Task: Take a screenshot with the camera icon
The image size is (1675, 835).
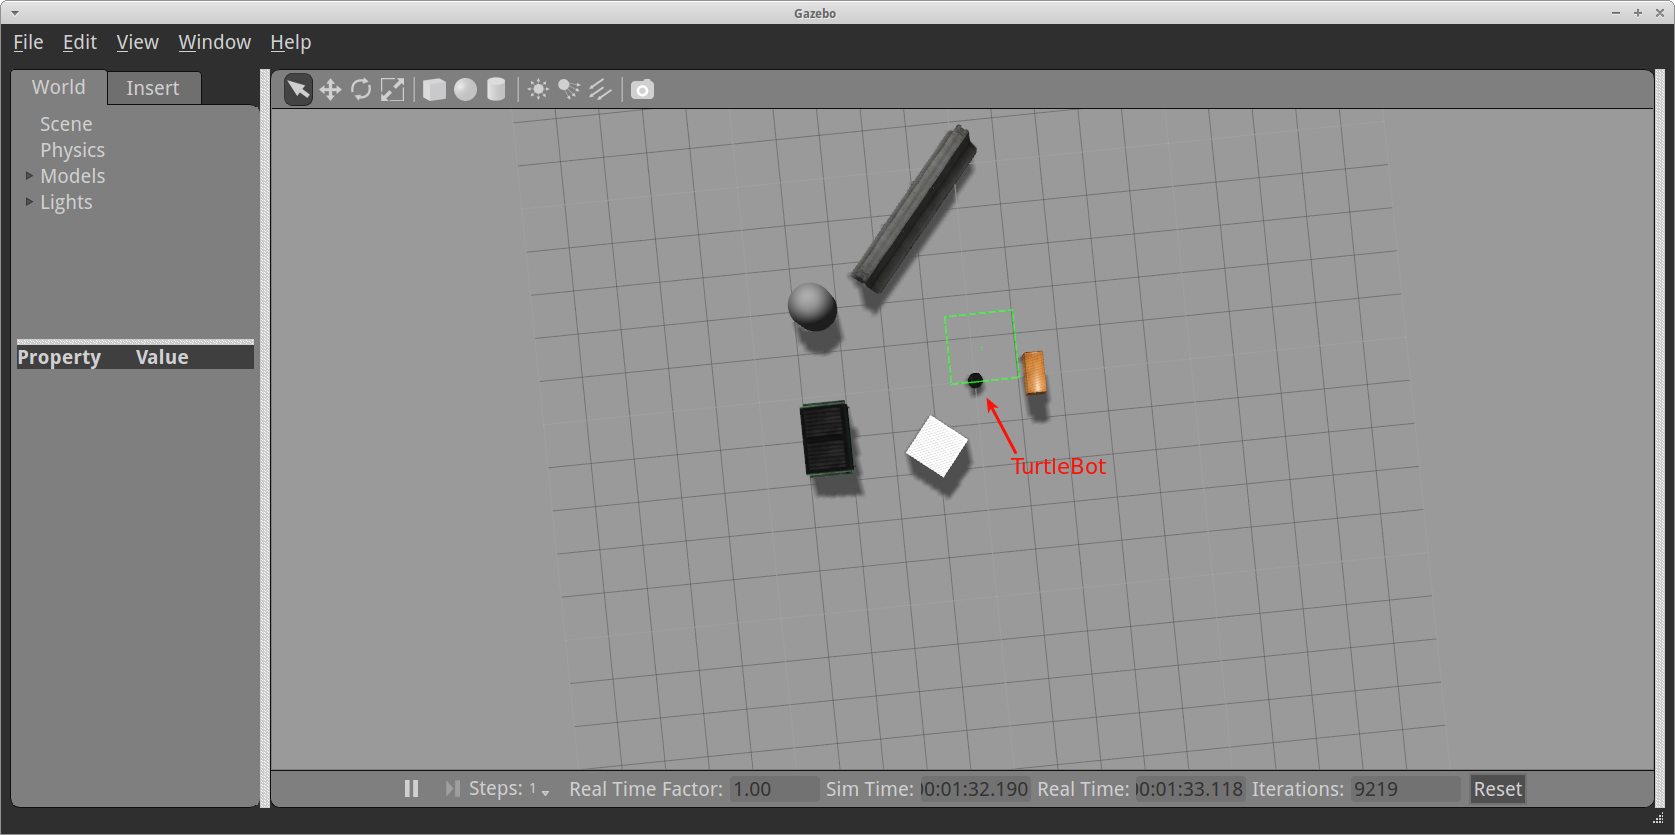Action: [x=642, y=90]
